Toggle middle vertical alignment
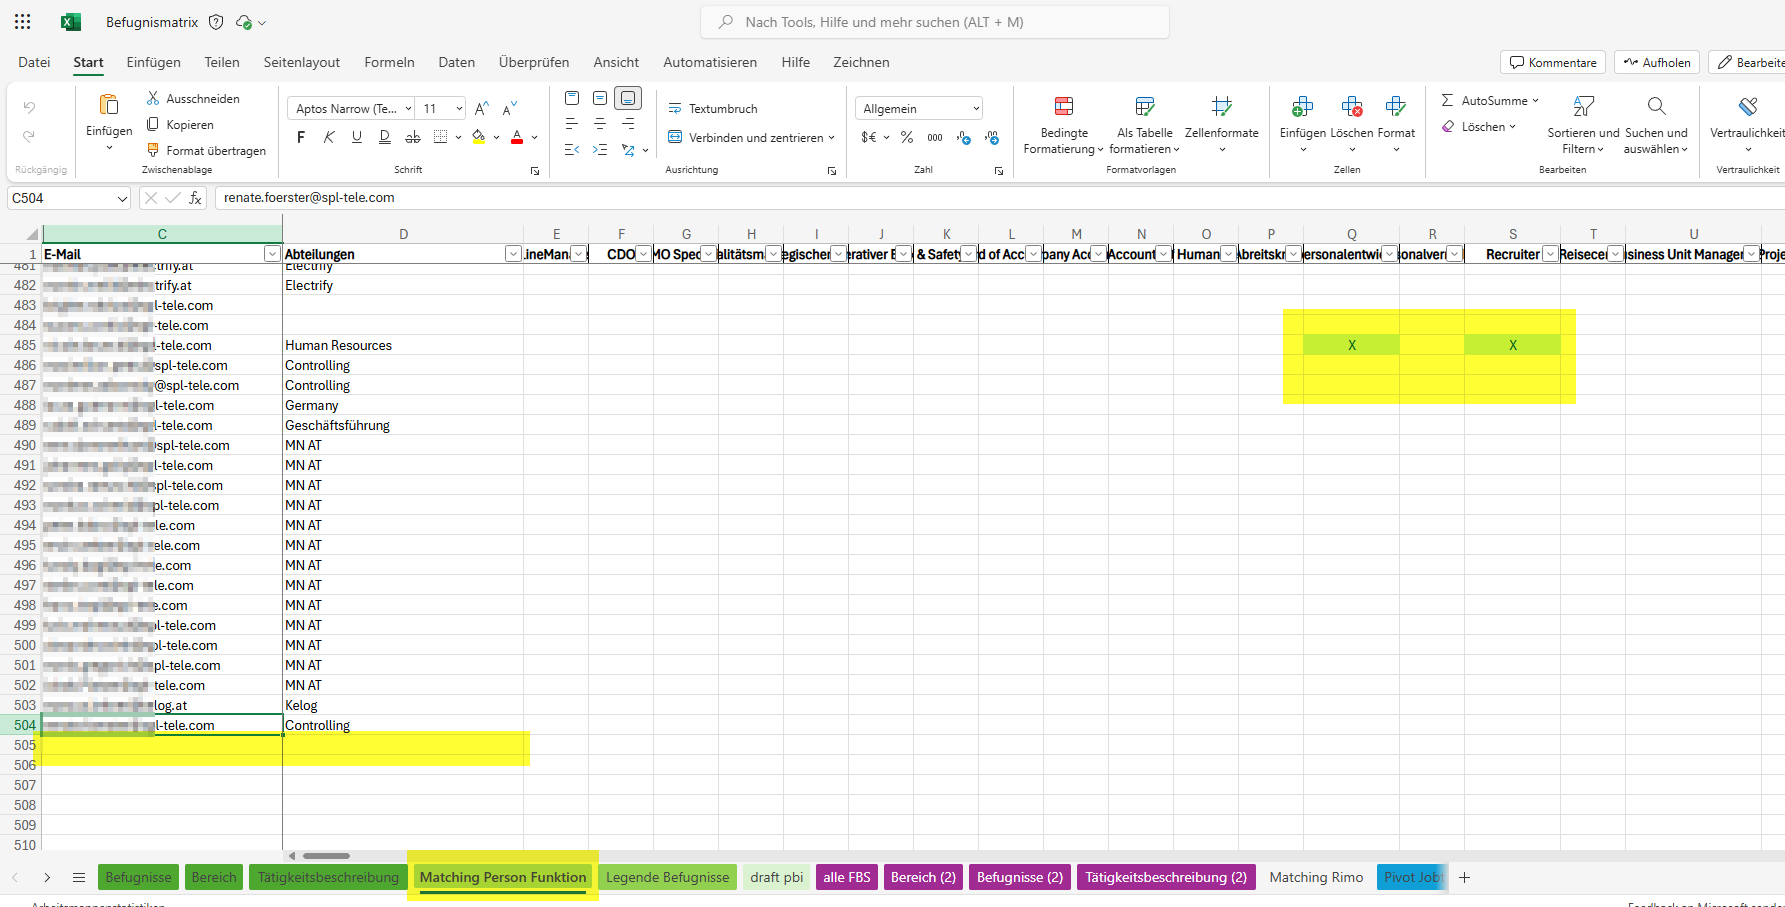Image resolution: width=1785 pixels, height=907 pixels. click(x=600, y=98)
